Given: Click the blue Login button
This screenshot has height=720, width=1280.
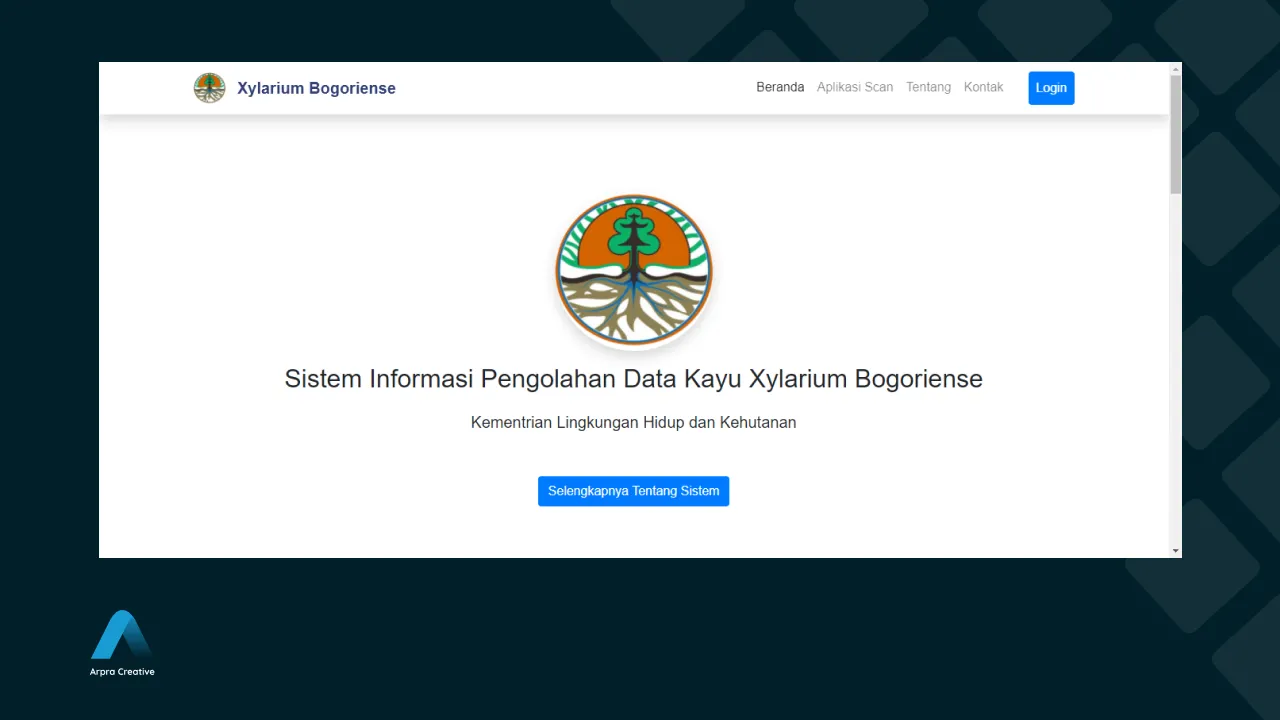Looking at the screenshot, I should (1051, 88).
